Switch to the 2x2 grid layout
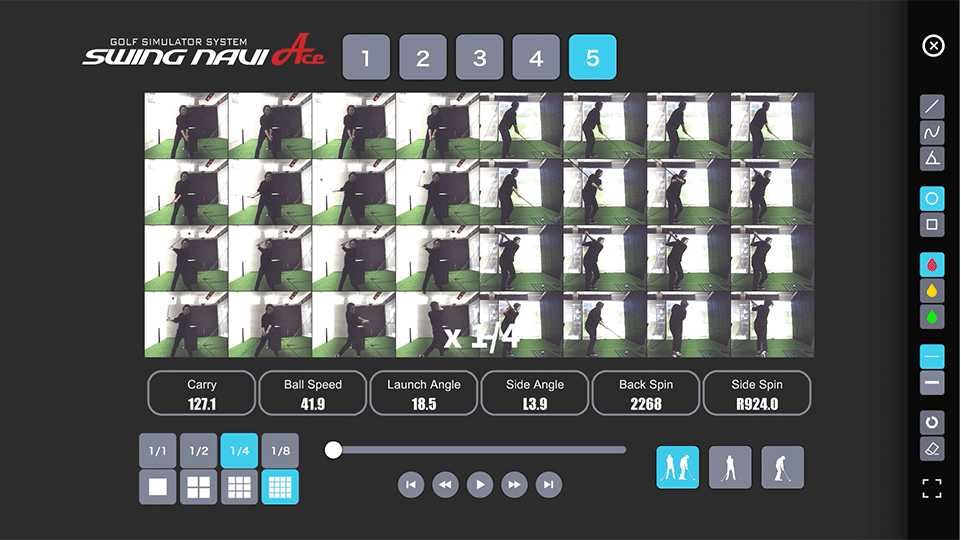This screenshot has width=961, height=540. click(x=198, y=487)
